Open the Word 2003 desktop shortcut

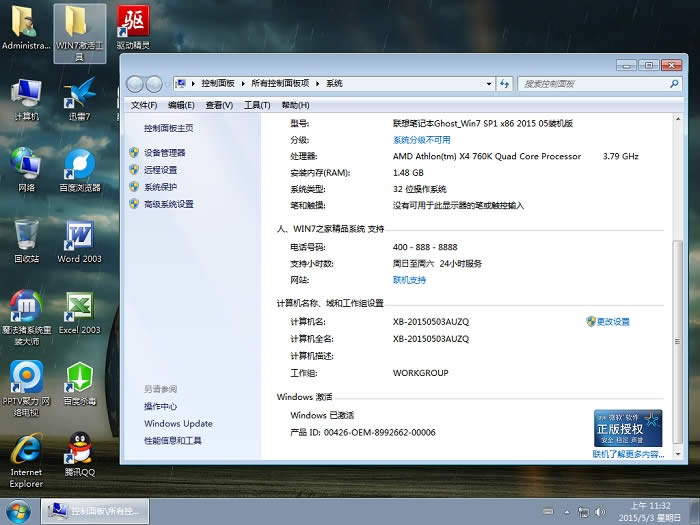click(79, 236)
